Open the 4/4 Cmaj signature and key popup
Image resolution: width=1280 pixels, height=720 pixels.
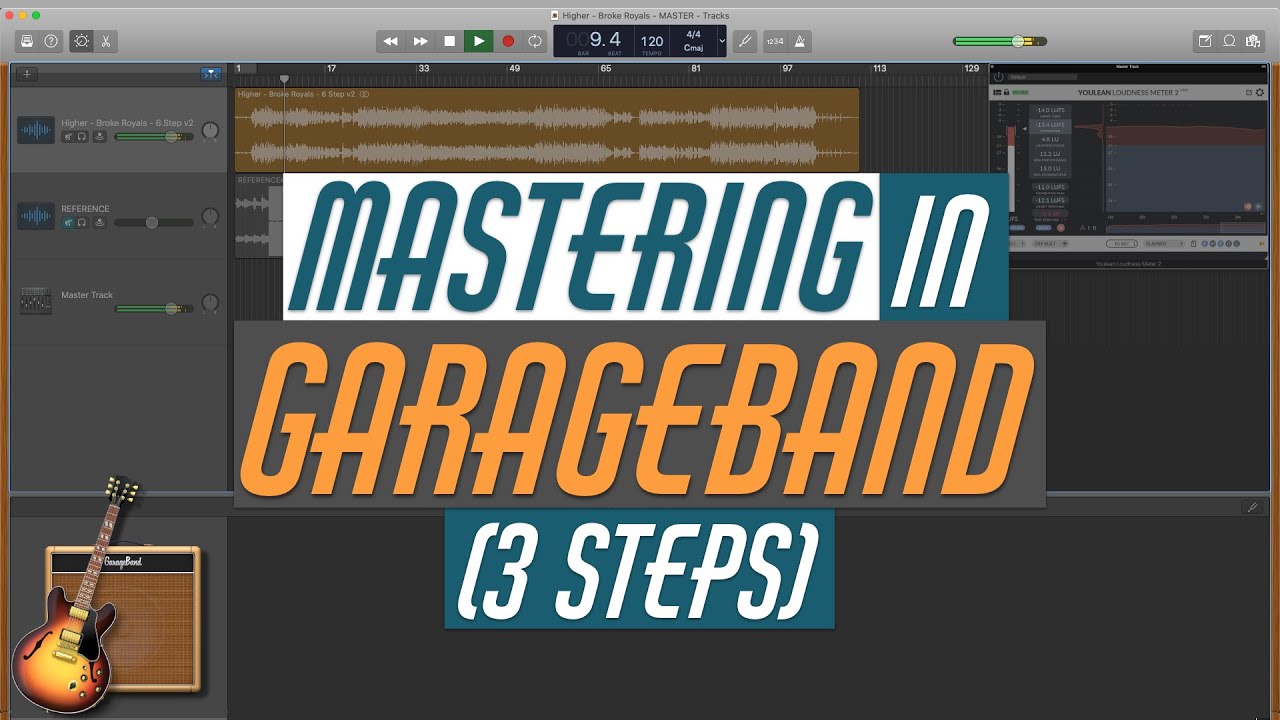click(x=693, y=41)
